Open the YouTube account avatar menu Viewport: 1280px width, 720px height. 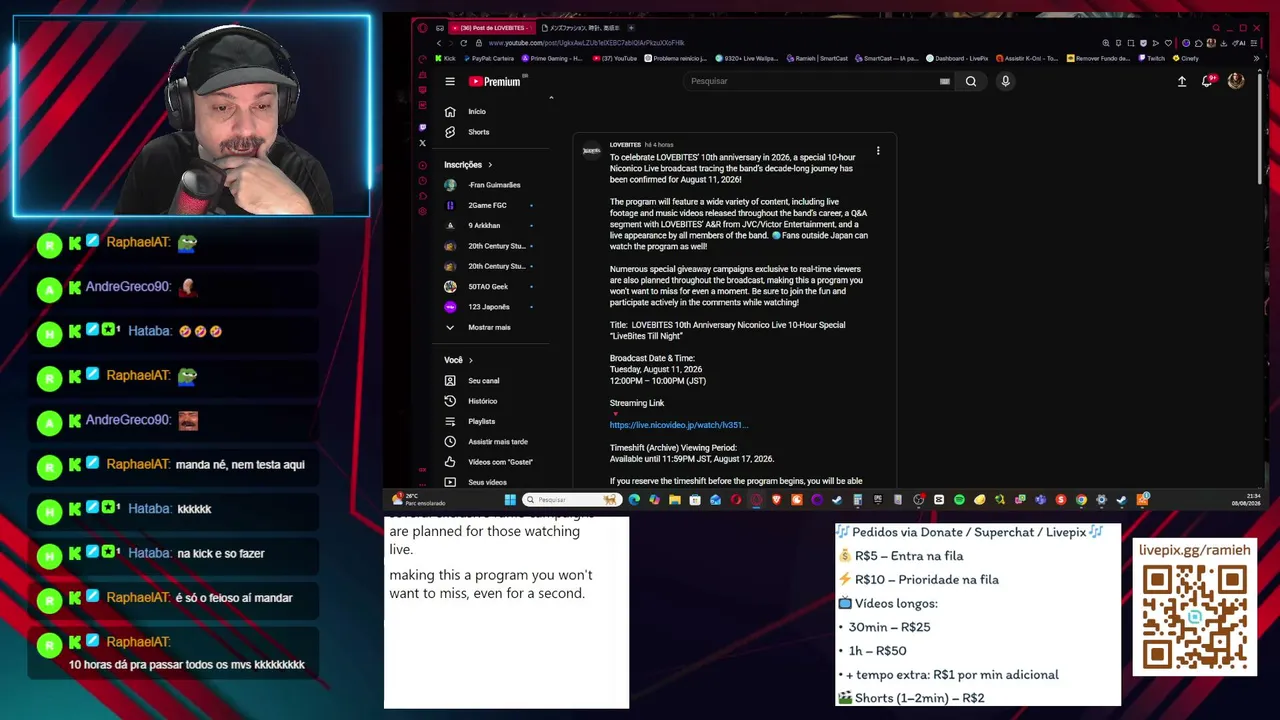point(1236,81)
